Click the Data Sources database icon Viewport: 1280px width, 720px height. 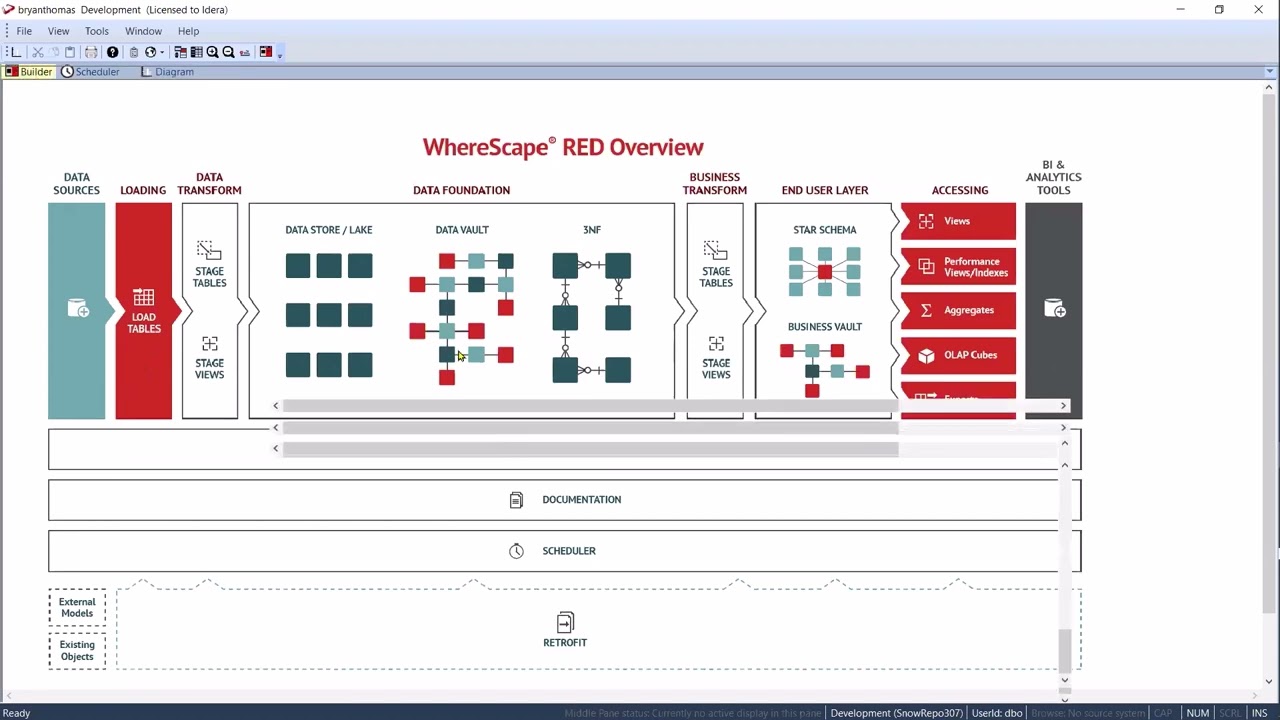77,309
